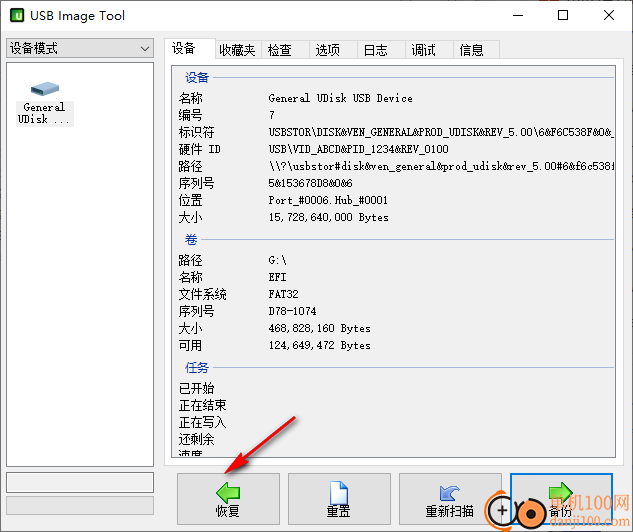Click the device number value 7
Viewport: 633px width, 532px height.
(272, 115)
